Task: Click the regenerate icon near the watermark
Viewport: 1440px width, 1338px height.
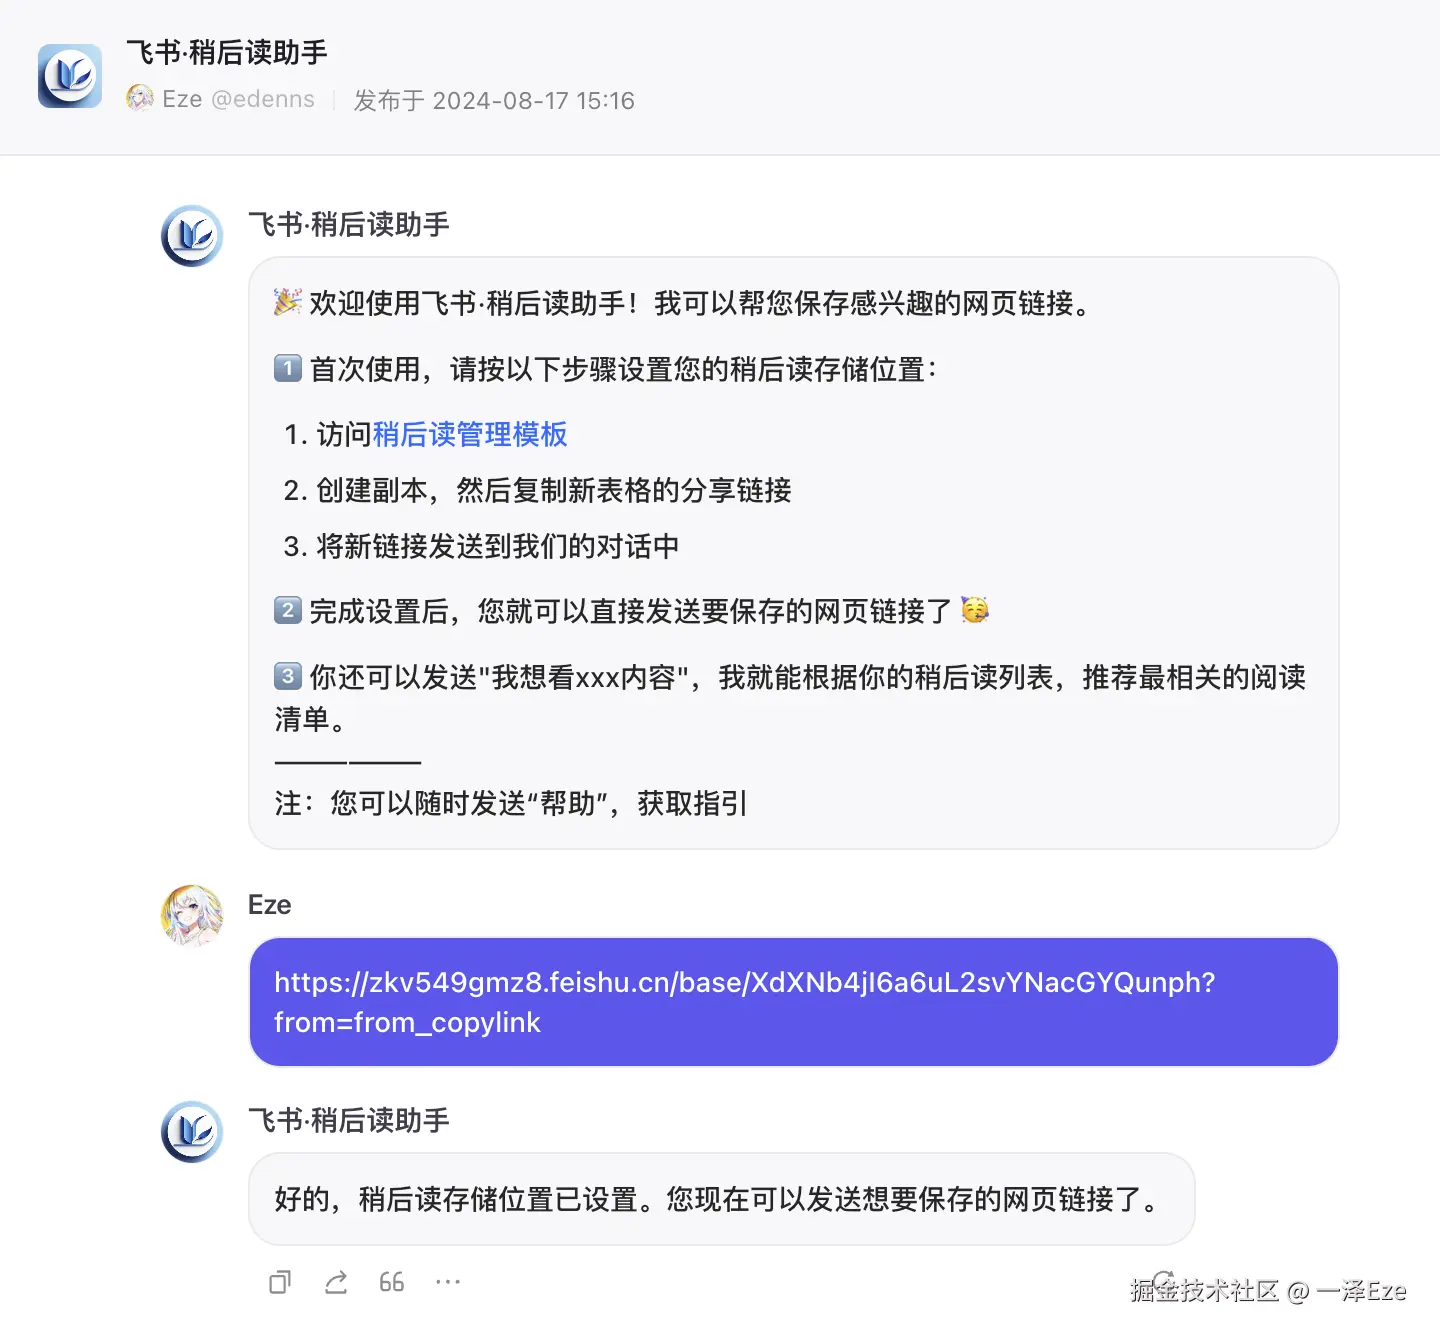Action: pyautogui.click(x=1163, y=1282)
